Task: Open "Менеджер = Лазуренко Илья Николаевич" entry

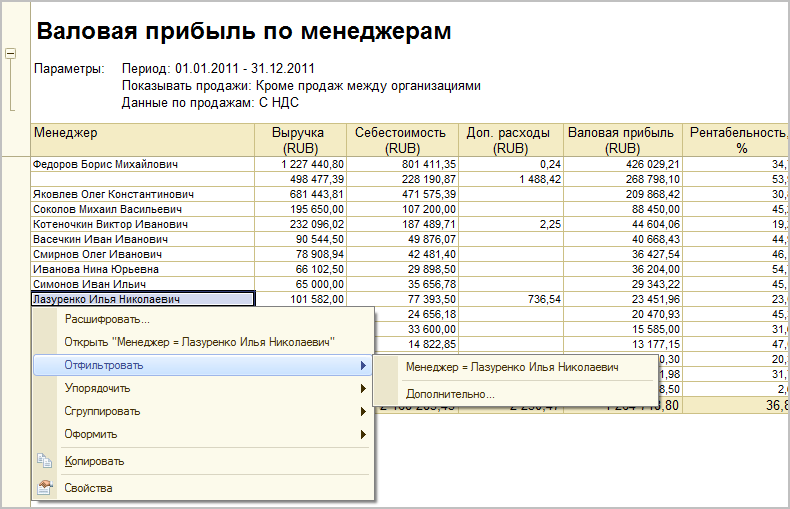Action: pyautogui.click(x=200, y=342)
